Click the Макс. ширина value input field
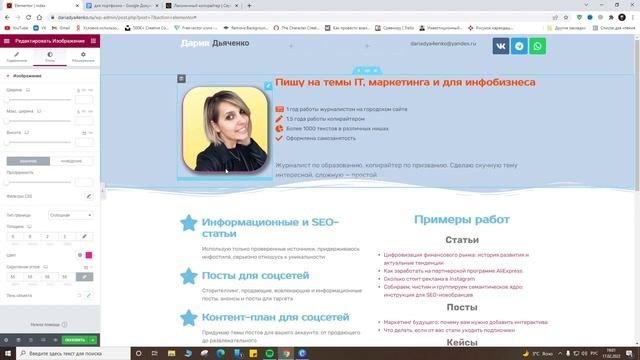This screenshot has width=640, height=360. pos(84,121)
